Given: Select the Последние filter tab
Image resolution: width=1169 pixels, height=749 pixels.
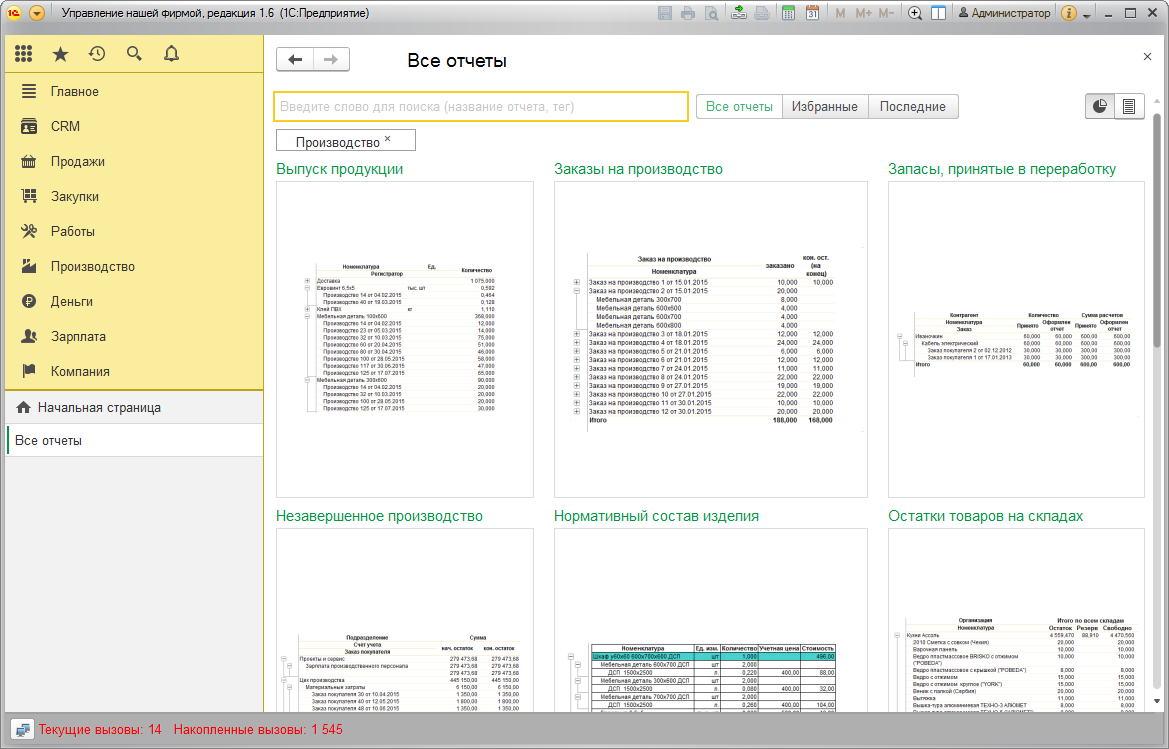Looking at the screenshot, I should coord(913,107).
